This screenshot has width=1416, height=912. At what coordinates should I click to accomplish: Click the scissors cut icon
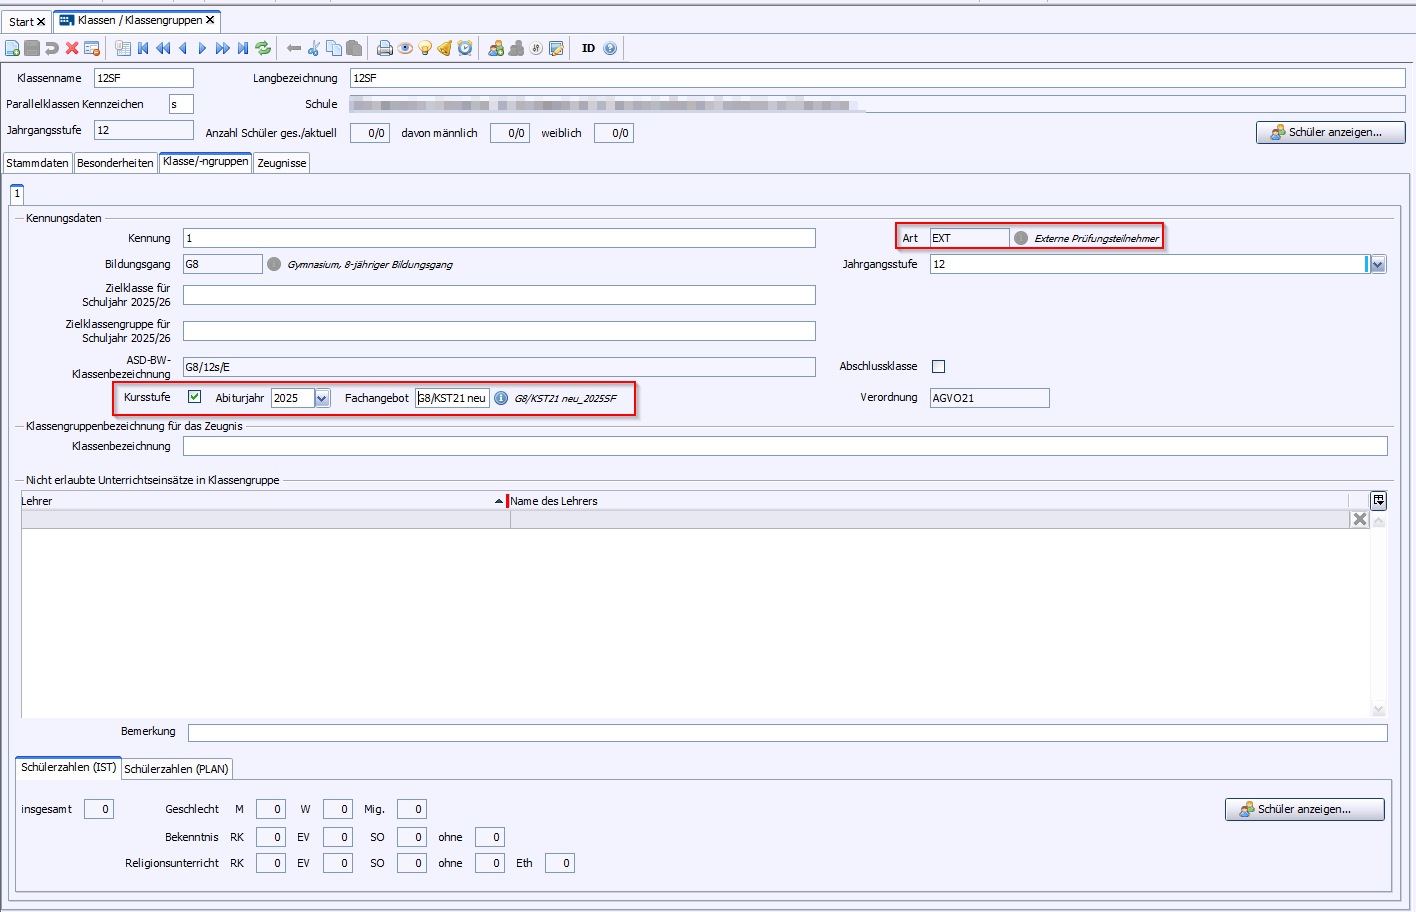coord(313,48)
